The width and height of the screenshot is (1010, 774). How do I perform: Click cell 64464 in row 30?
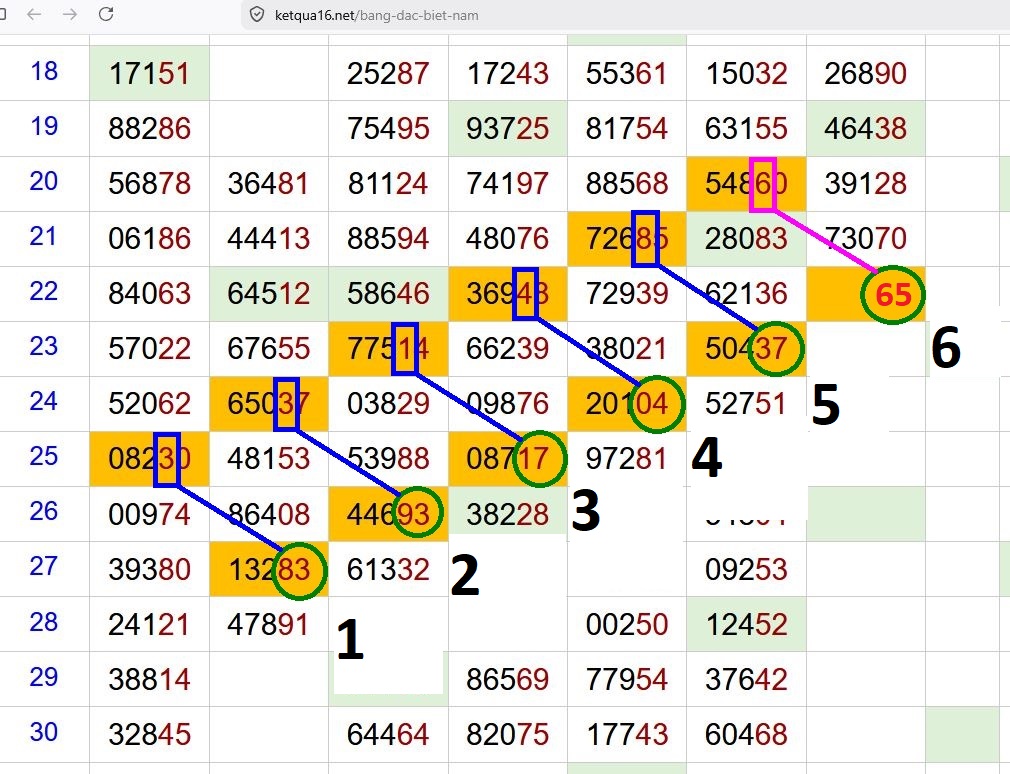pos(388,734)
